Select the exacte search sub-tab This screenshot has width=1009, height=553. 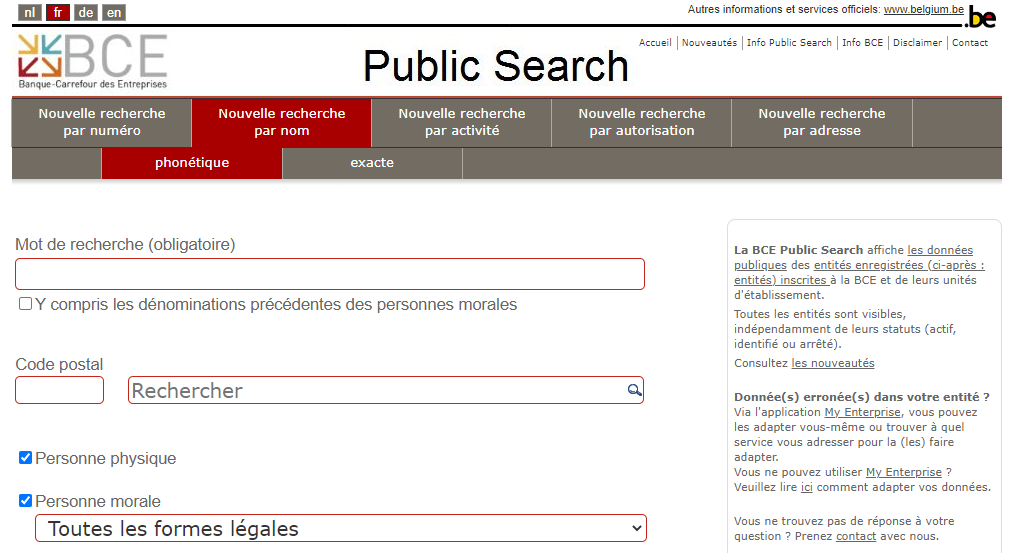pos(372,163)
